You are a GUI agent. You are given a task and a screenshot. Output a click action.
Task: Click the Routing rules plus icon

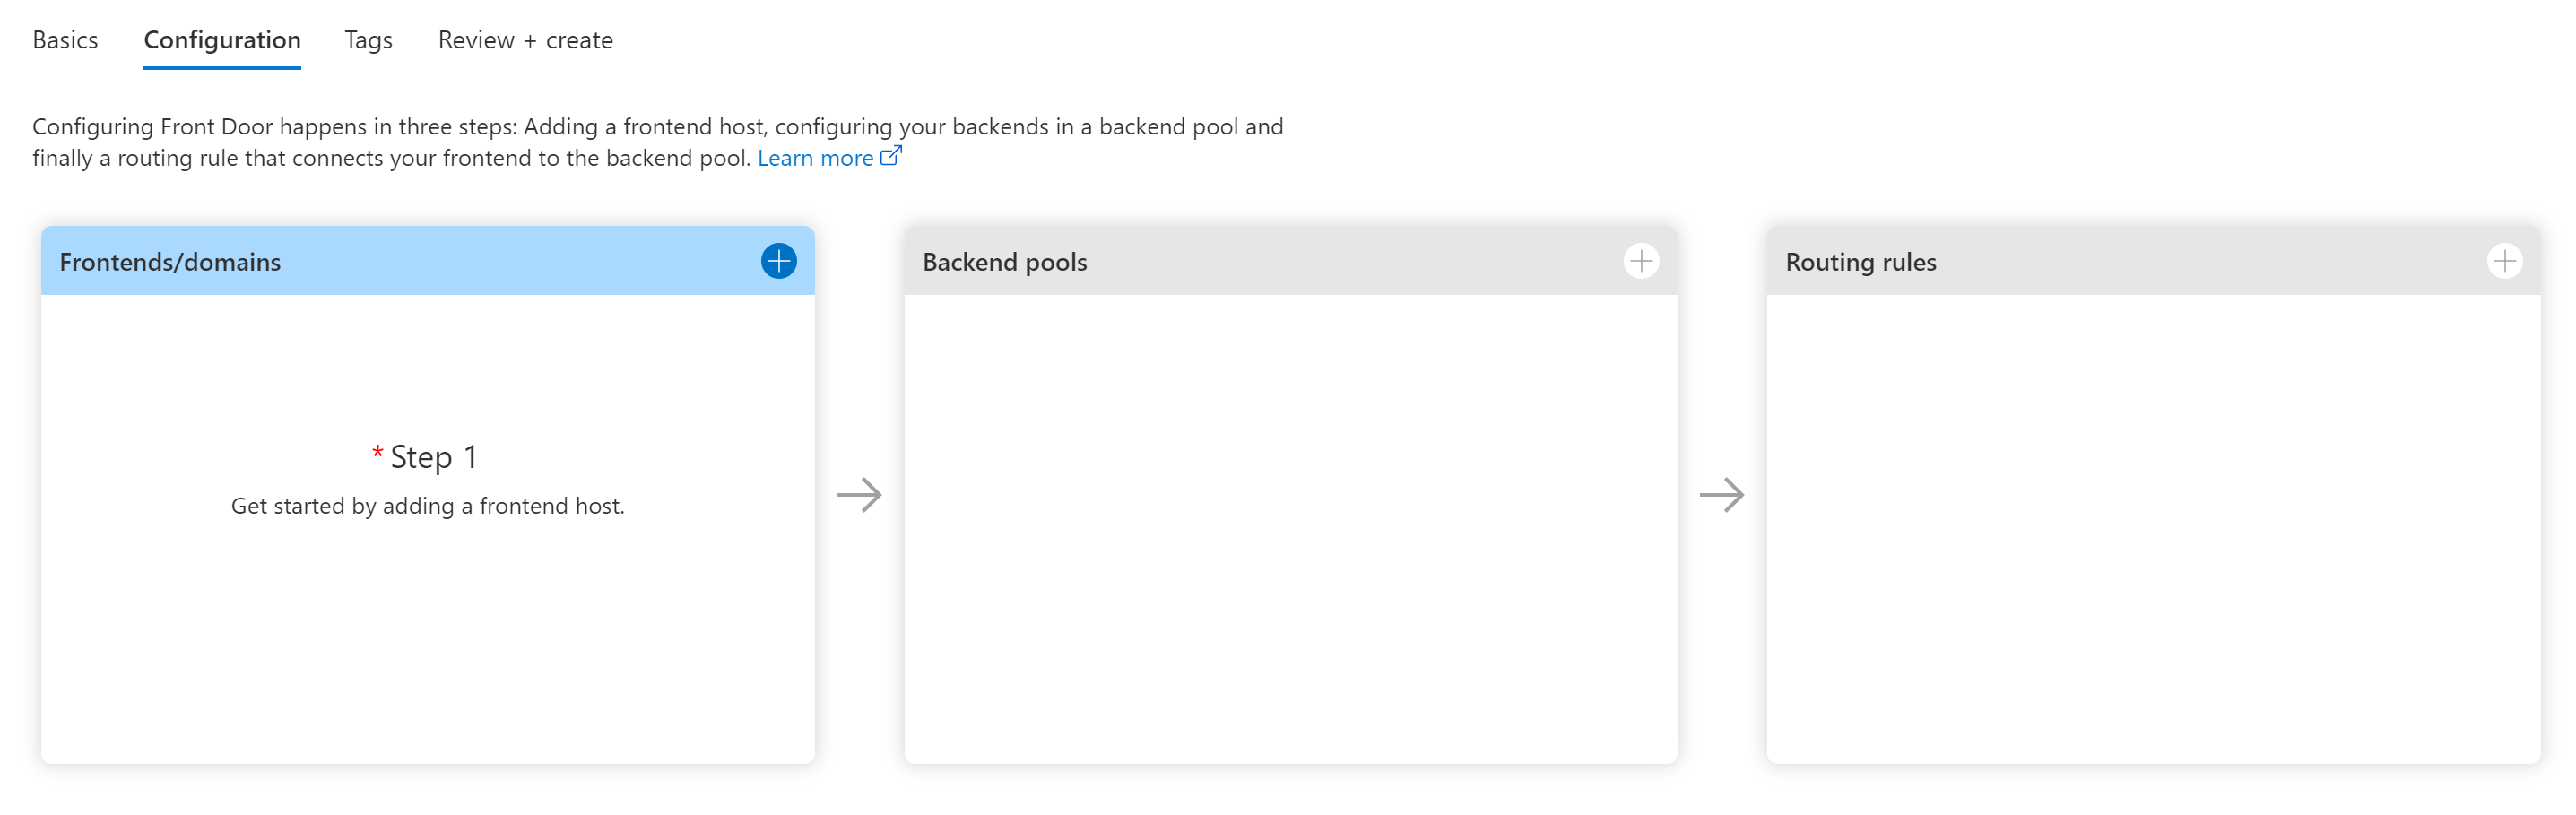click(x=2504, y=261)
